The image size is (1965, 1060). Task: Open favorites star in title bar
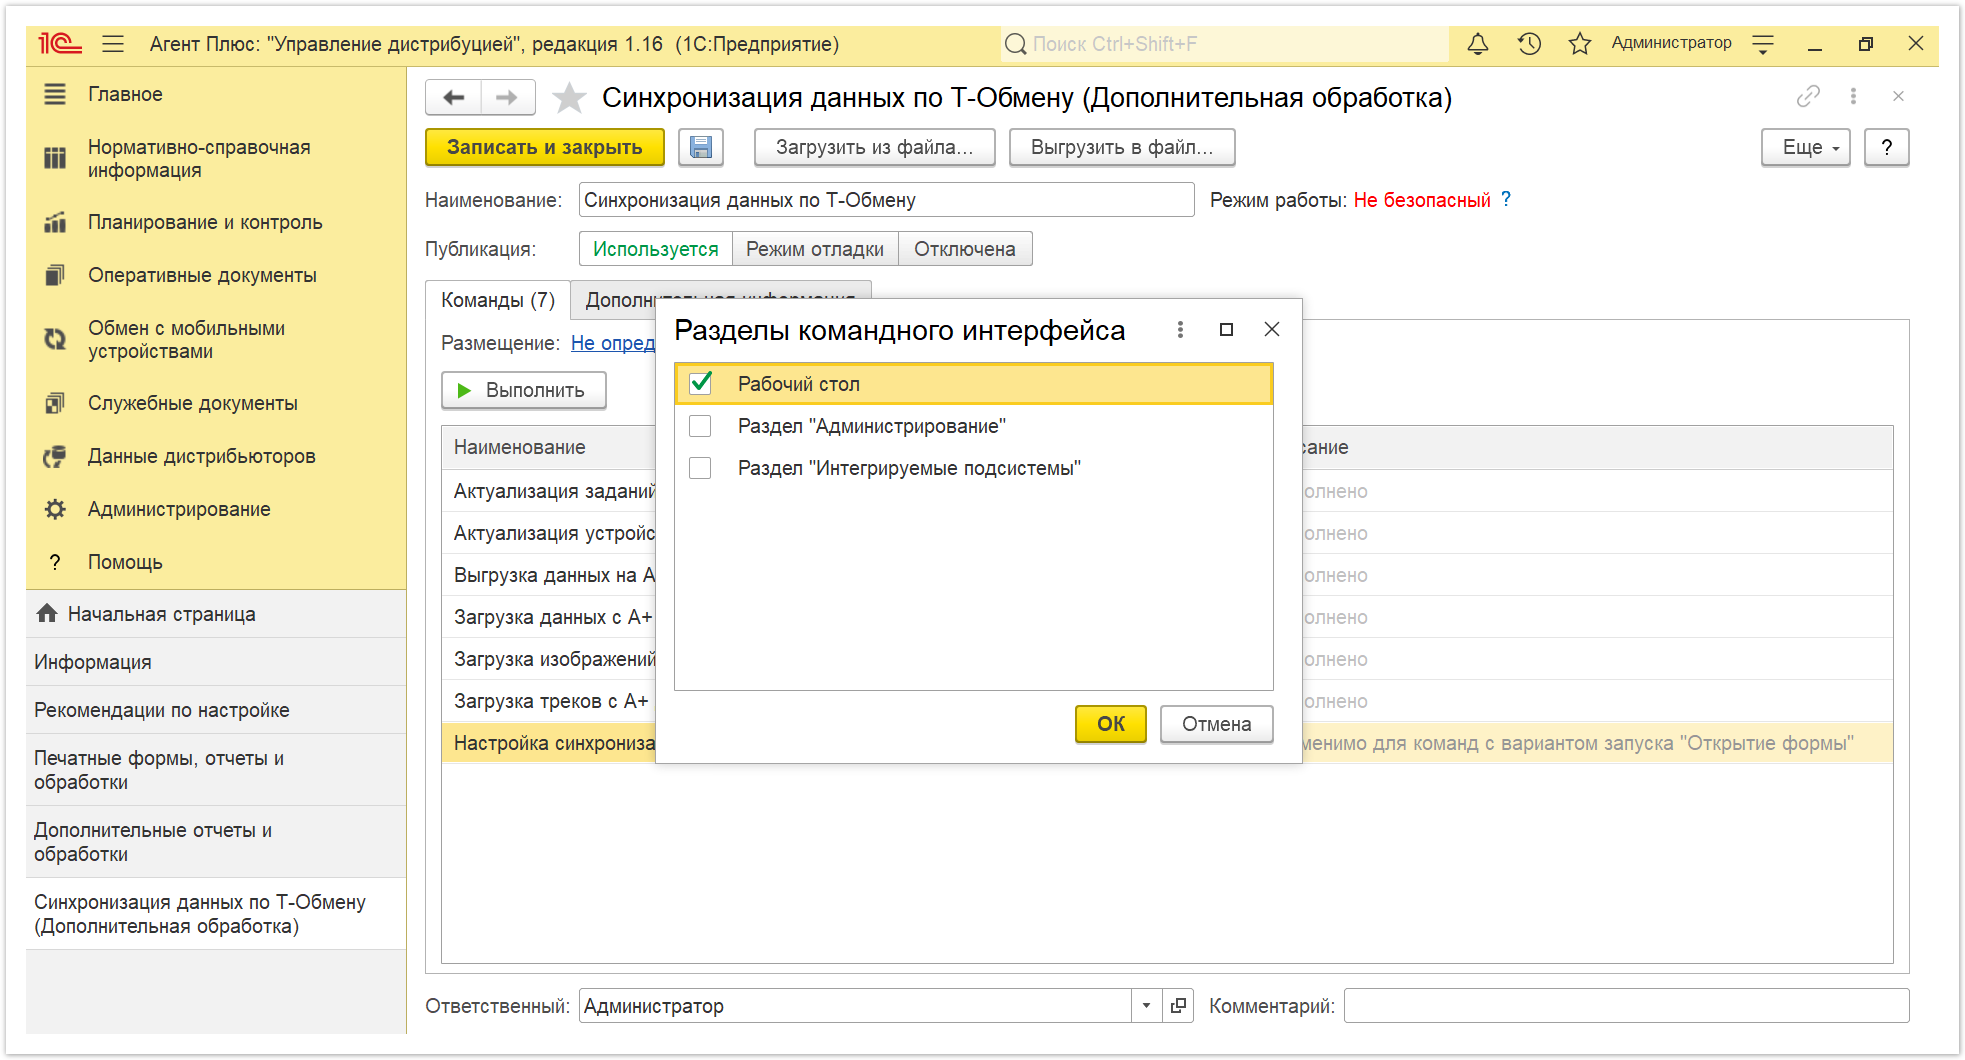click(x=1580, y=44)
